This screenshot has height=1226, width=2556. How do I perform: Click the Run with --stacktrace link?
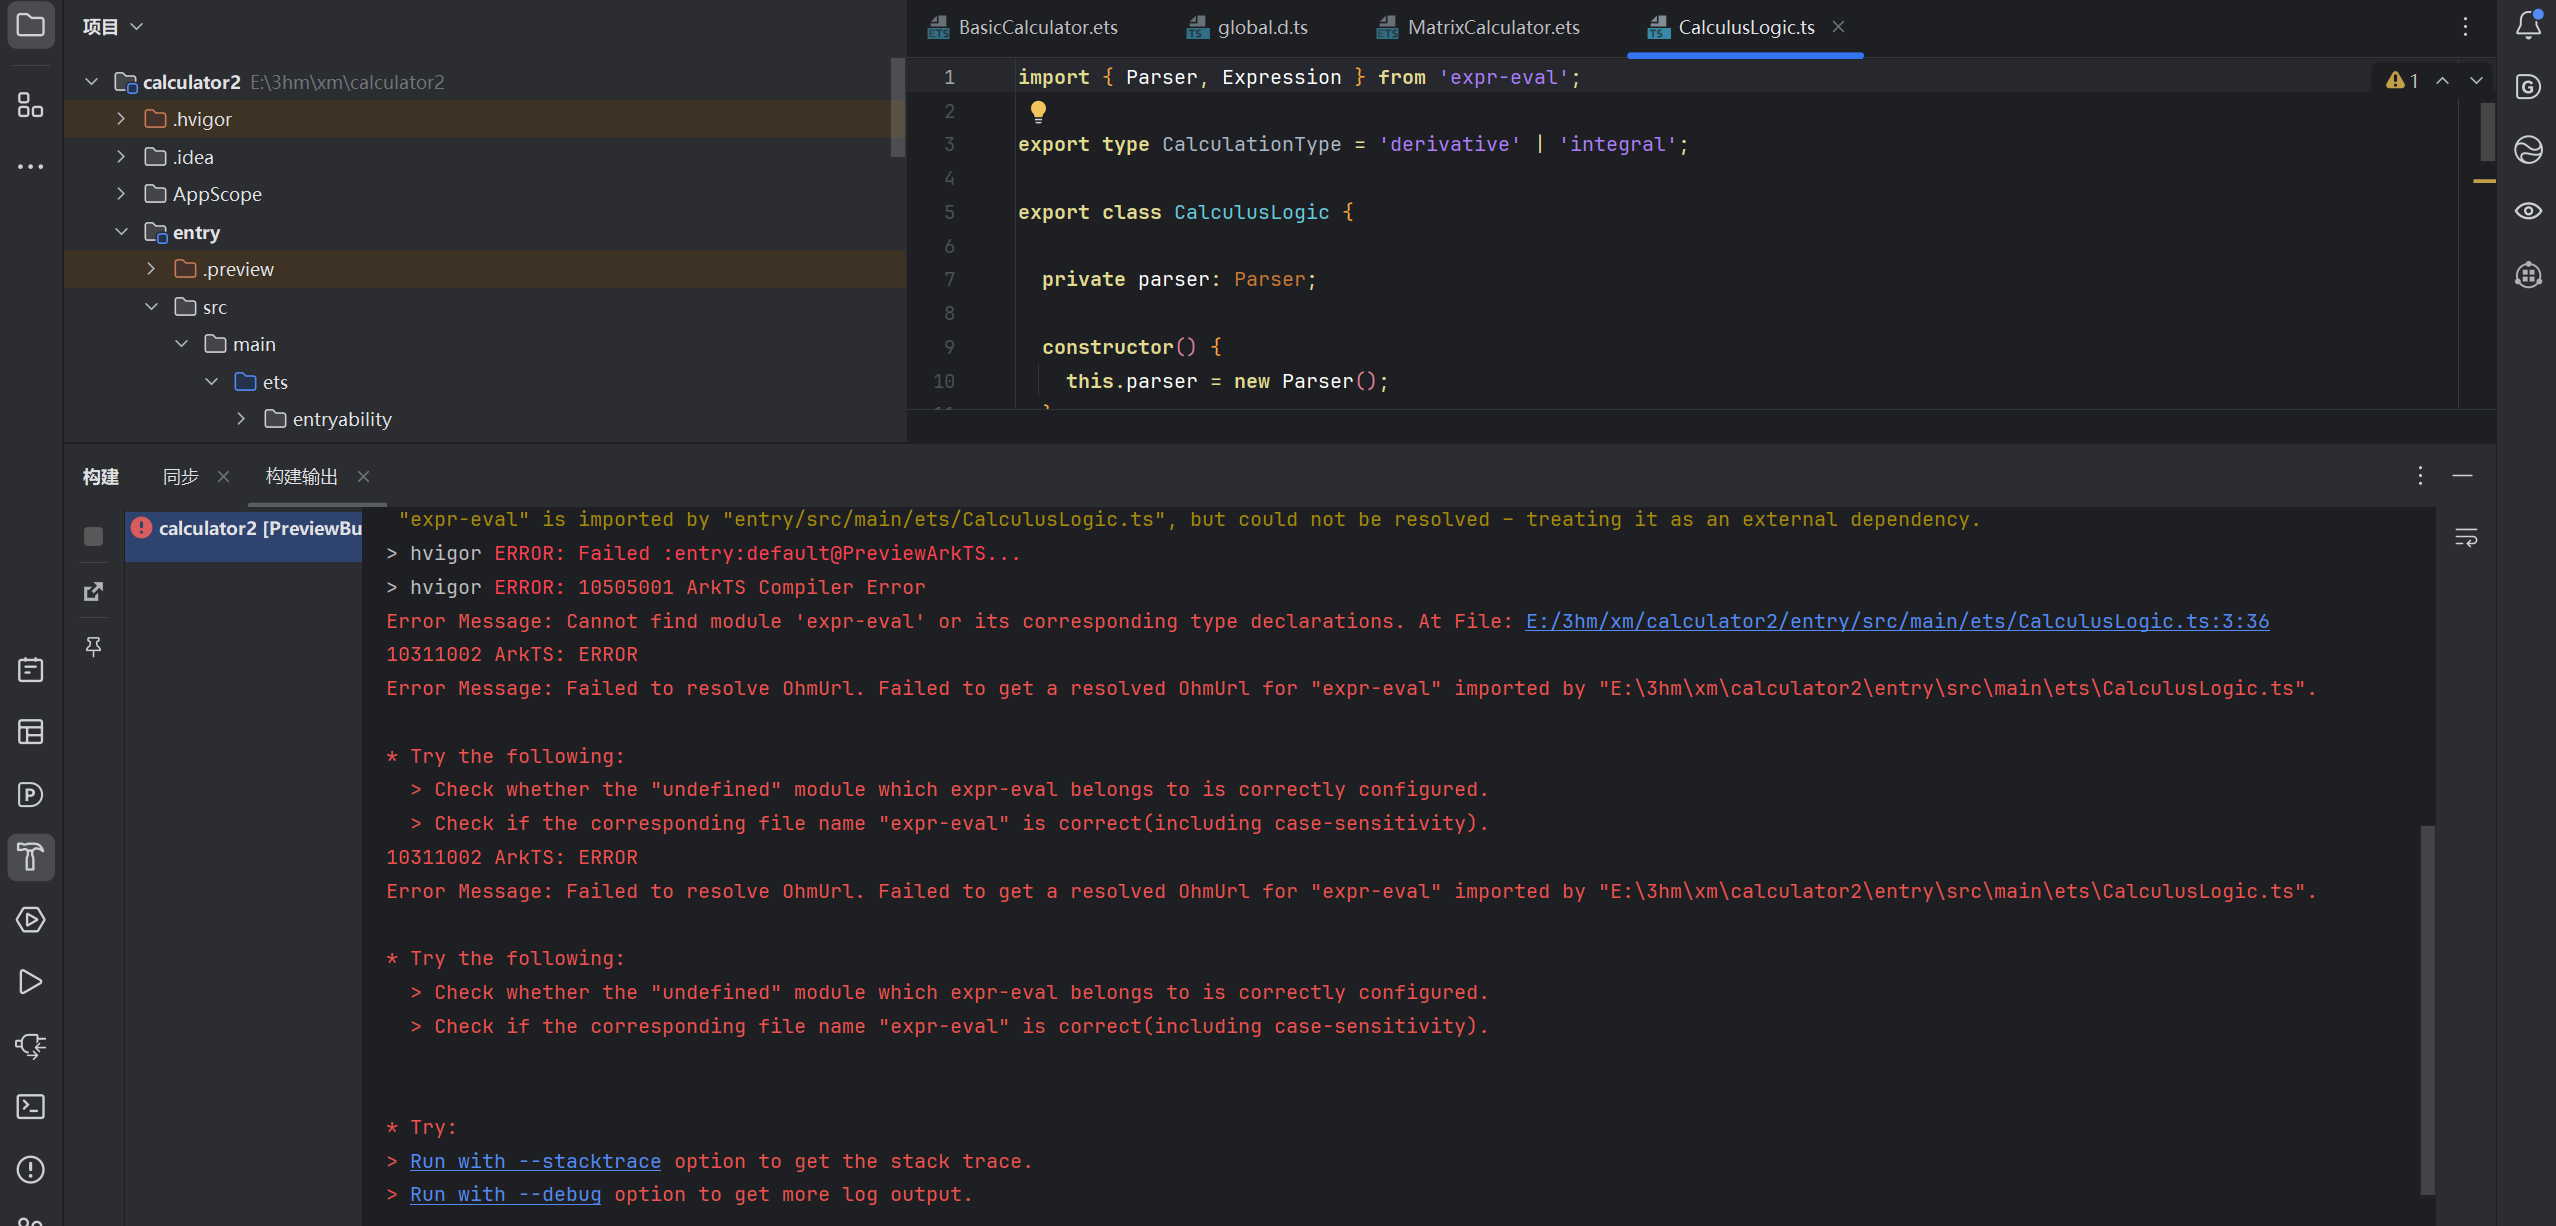535,1161
